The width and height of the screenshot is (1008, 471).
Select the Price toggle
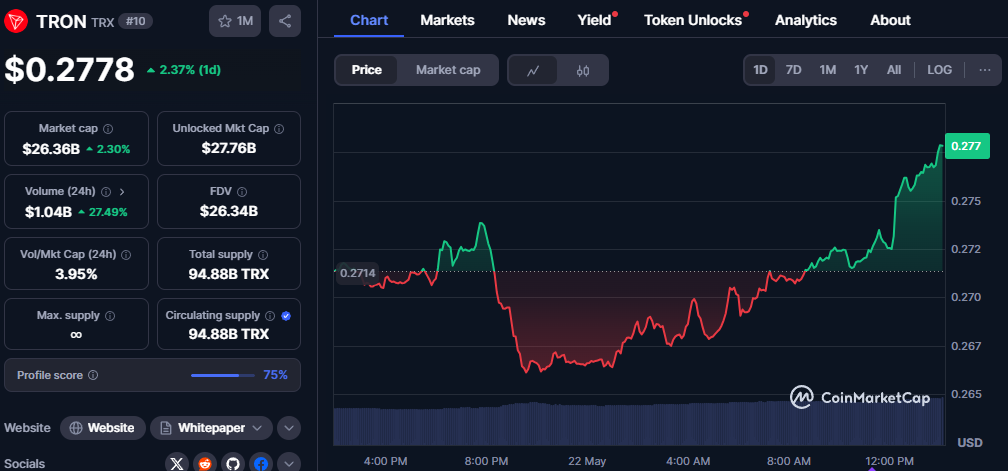coord(366,70)
